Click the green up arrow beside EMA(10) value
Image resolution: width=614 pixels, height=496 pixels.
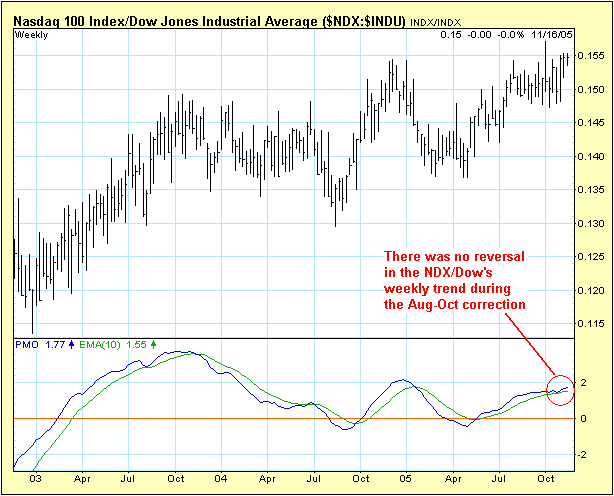(153, 344)
